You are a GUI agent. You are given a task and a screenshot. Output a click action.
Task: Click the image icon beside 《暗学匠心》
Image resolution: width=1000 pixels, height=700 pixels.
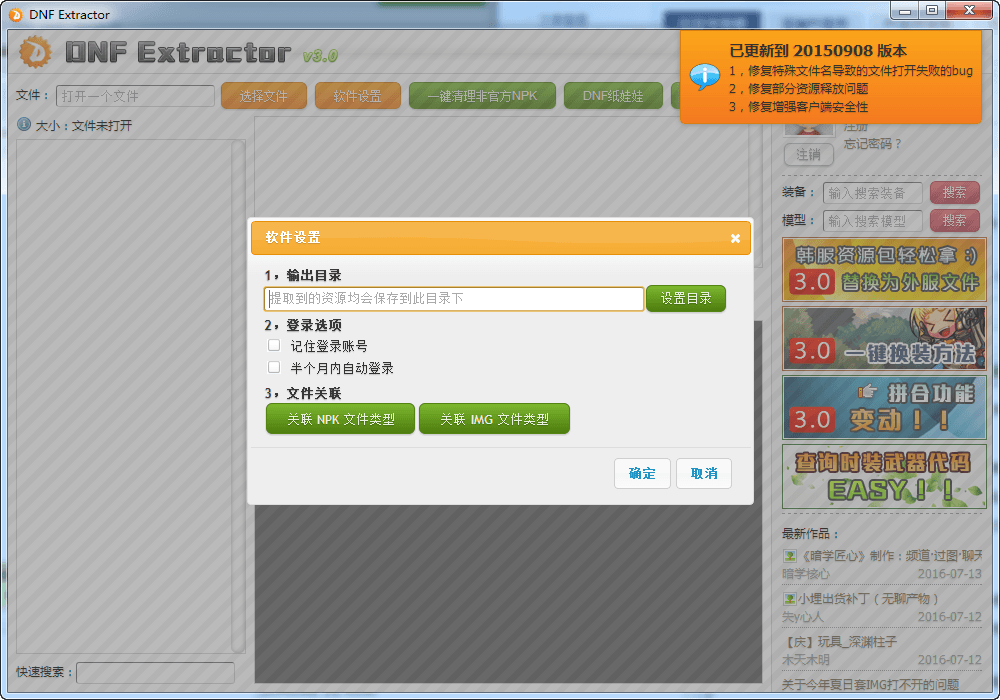pos(790,556)
